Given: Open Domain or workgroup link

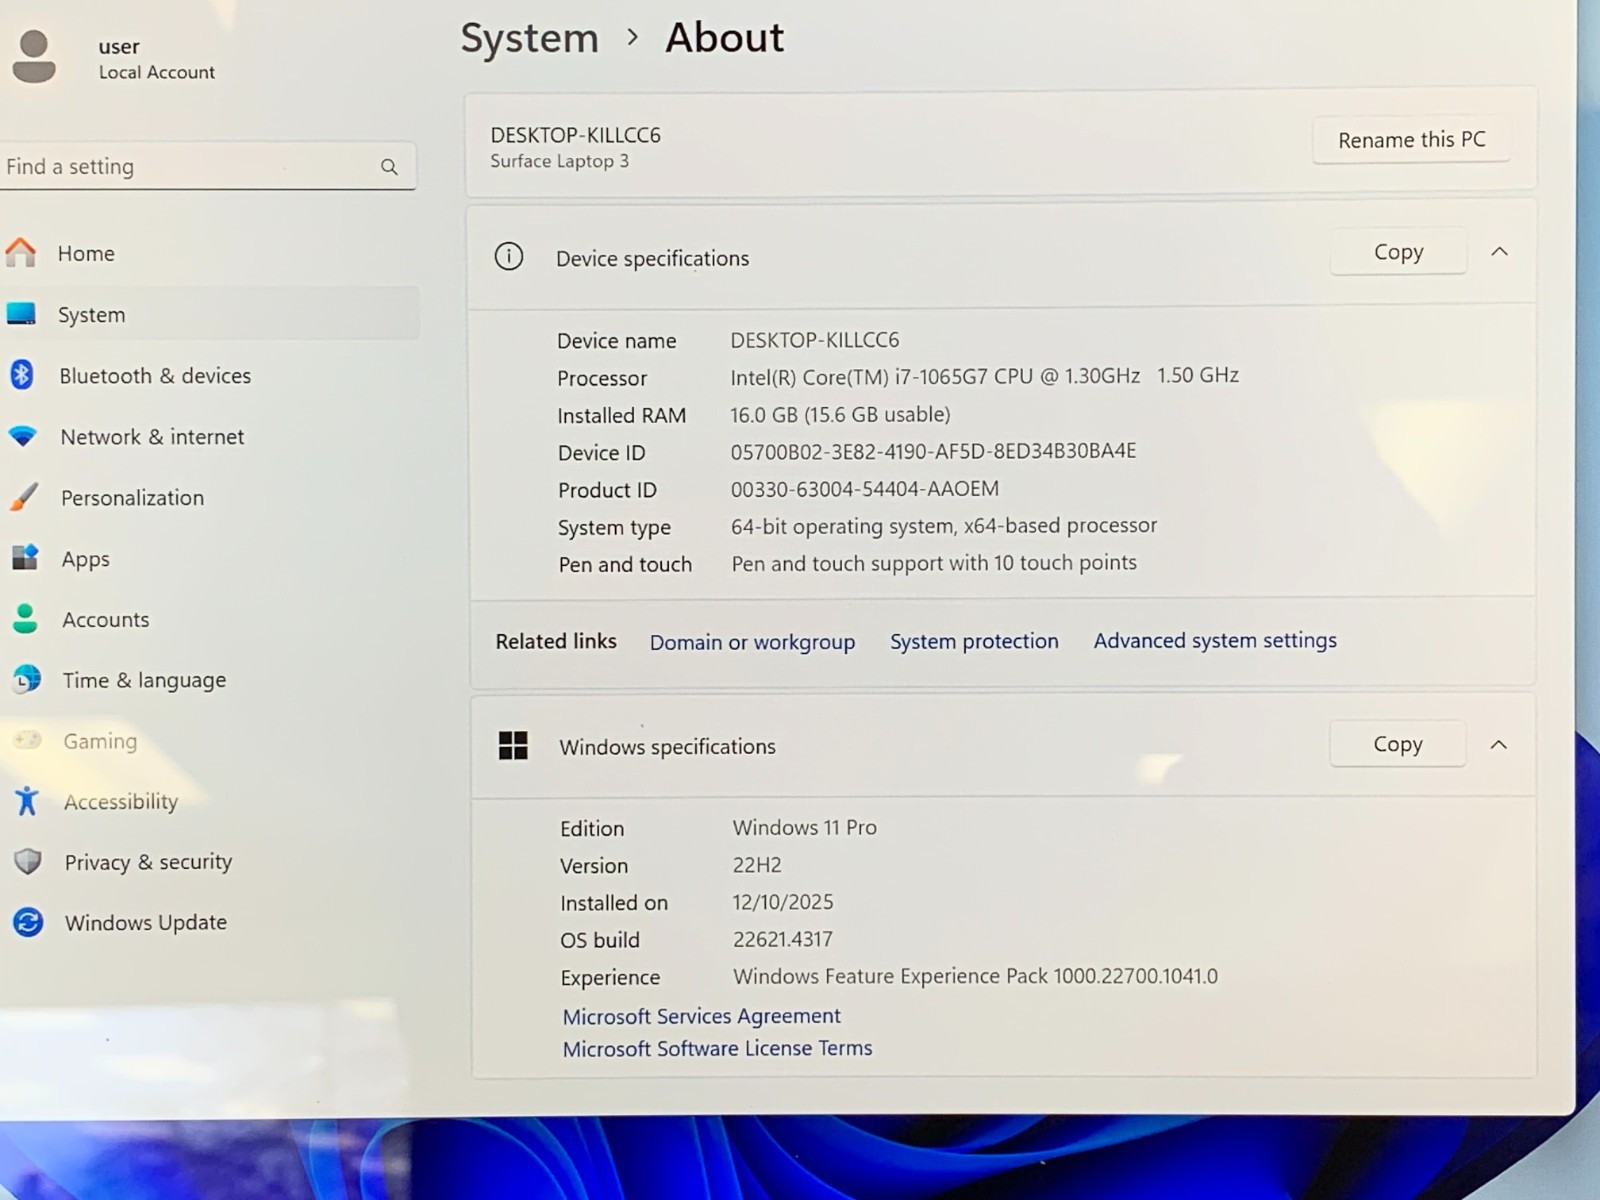Looking at the screenshot, I should pos(752,642).
